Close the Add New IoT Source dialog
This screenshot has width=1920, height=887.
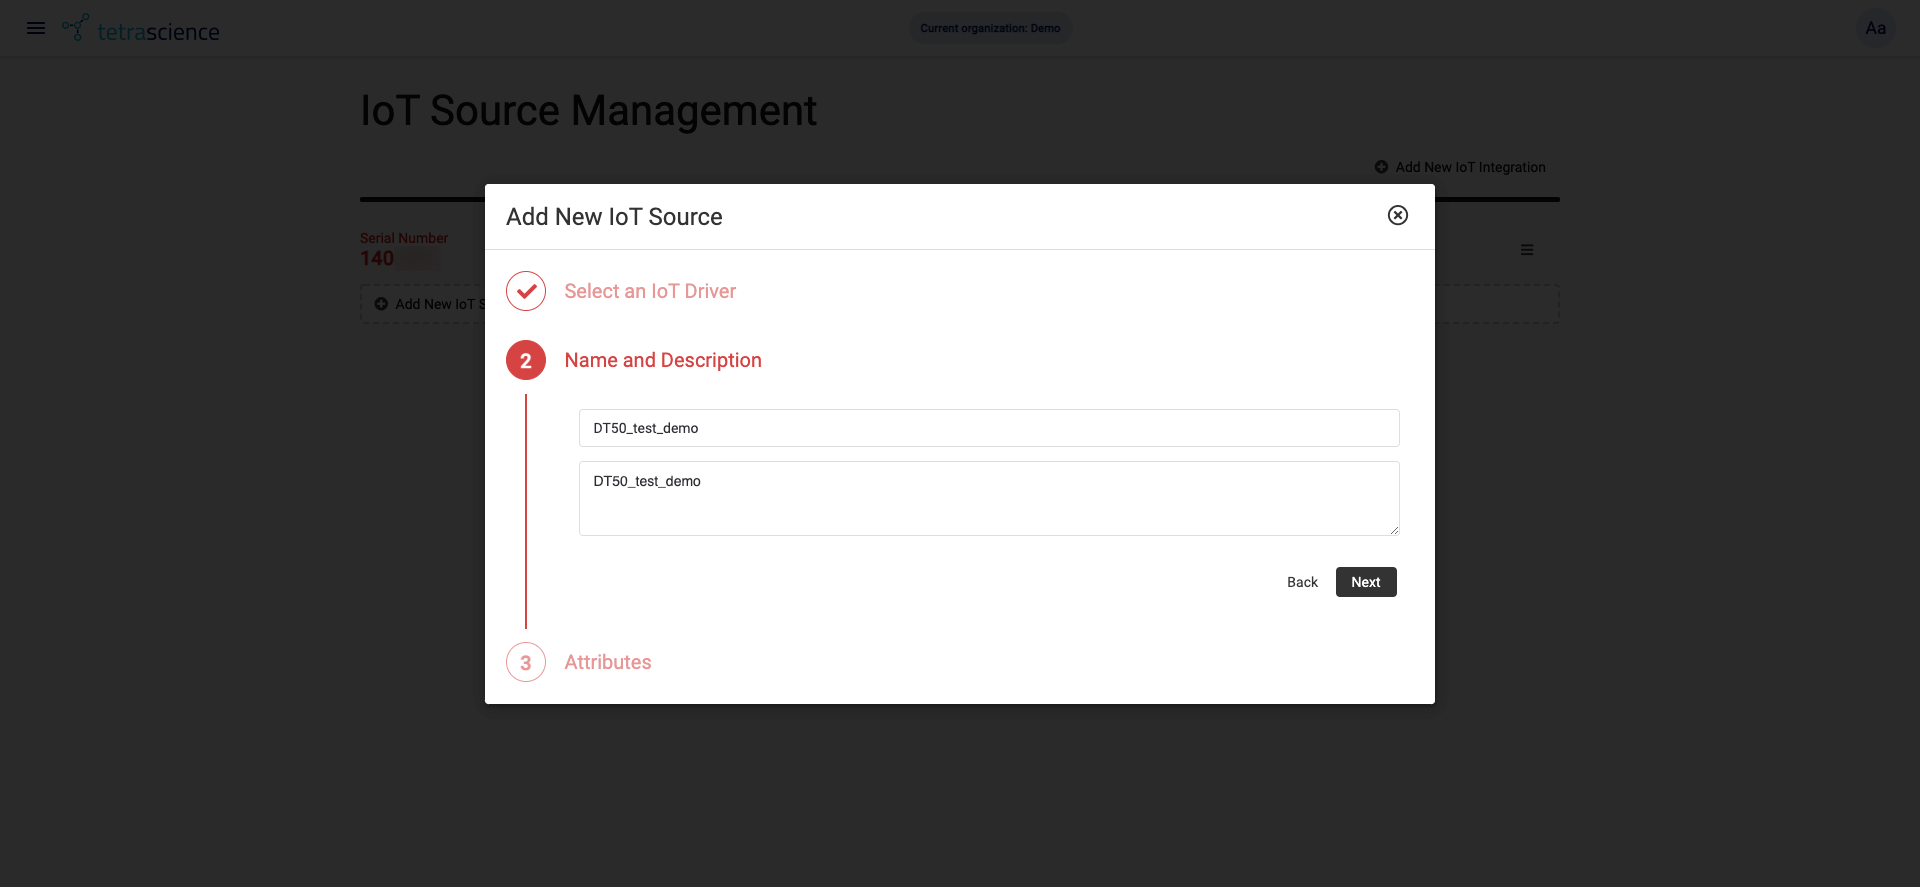1398,215
